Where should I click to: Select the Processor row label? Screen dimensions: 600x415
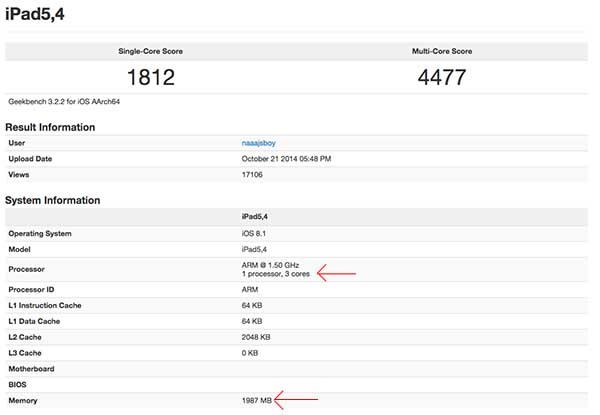[26, 269]
